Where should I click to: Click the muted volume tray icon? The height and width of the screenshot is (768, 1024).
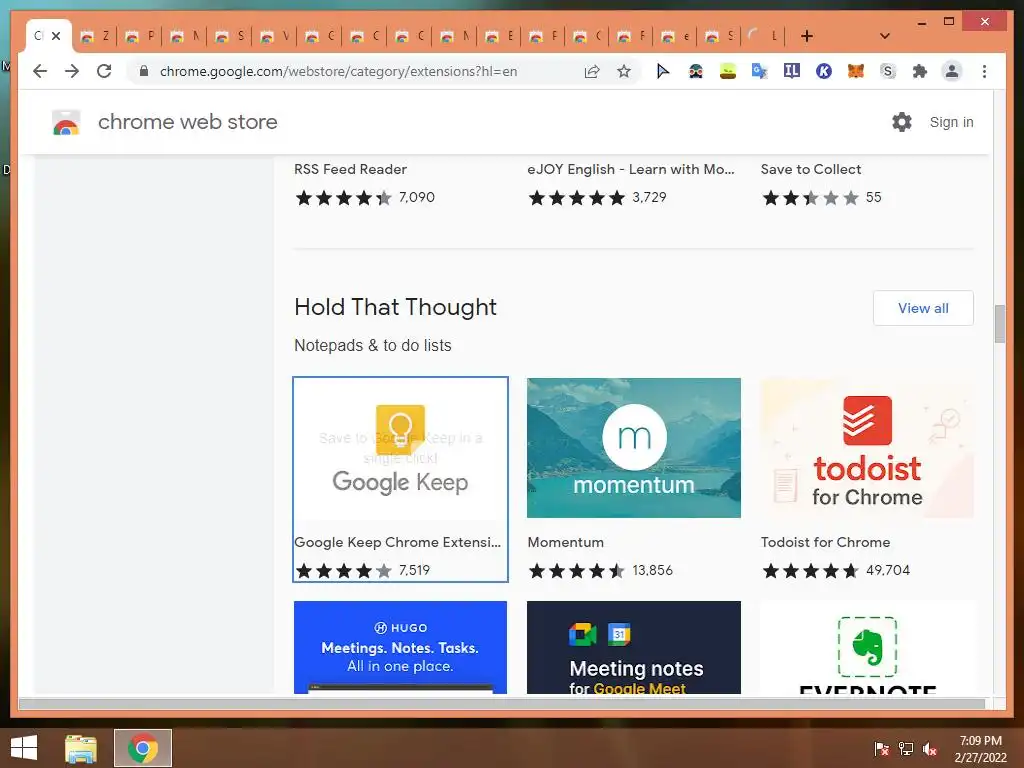(930, 749)
